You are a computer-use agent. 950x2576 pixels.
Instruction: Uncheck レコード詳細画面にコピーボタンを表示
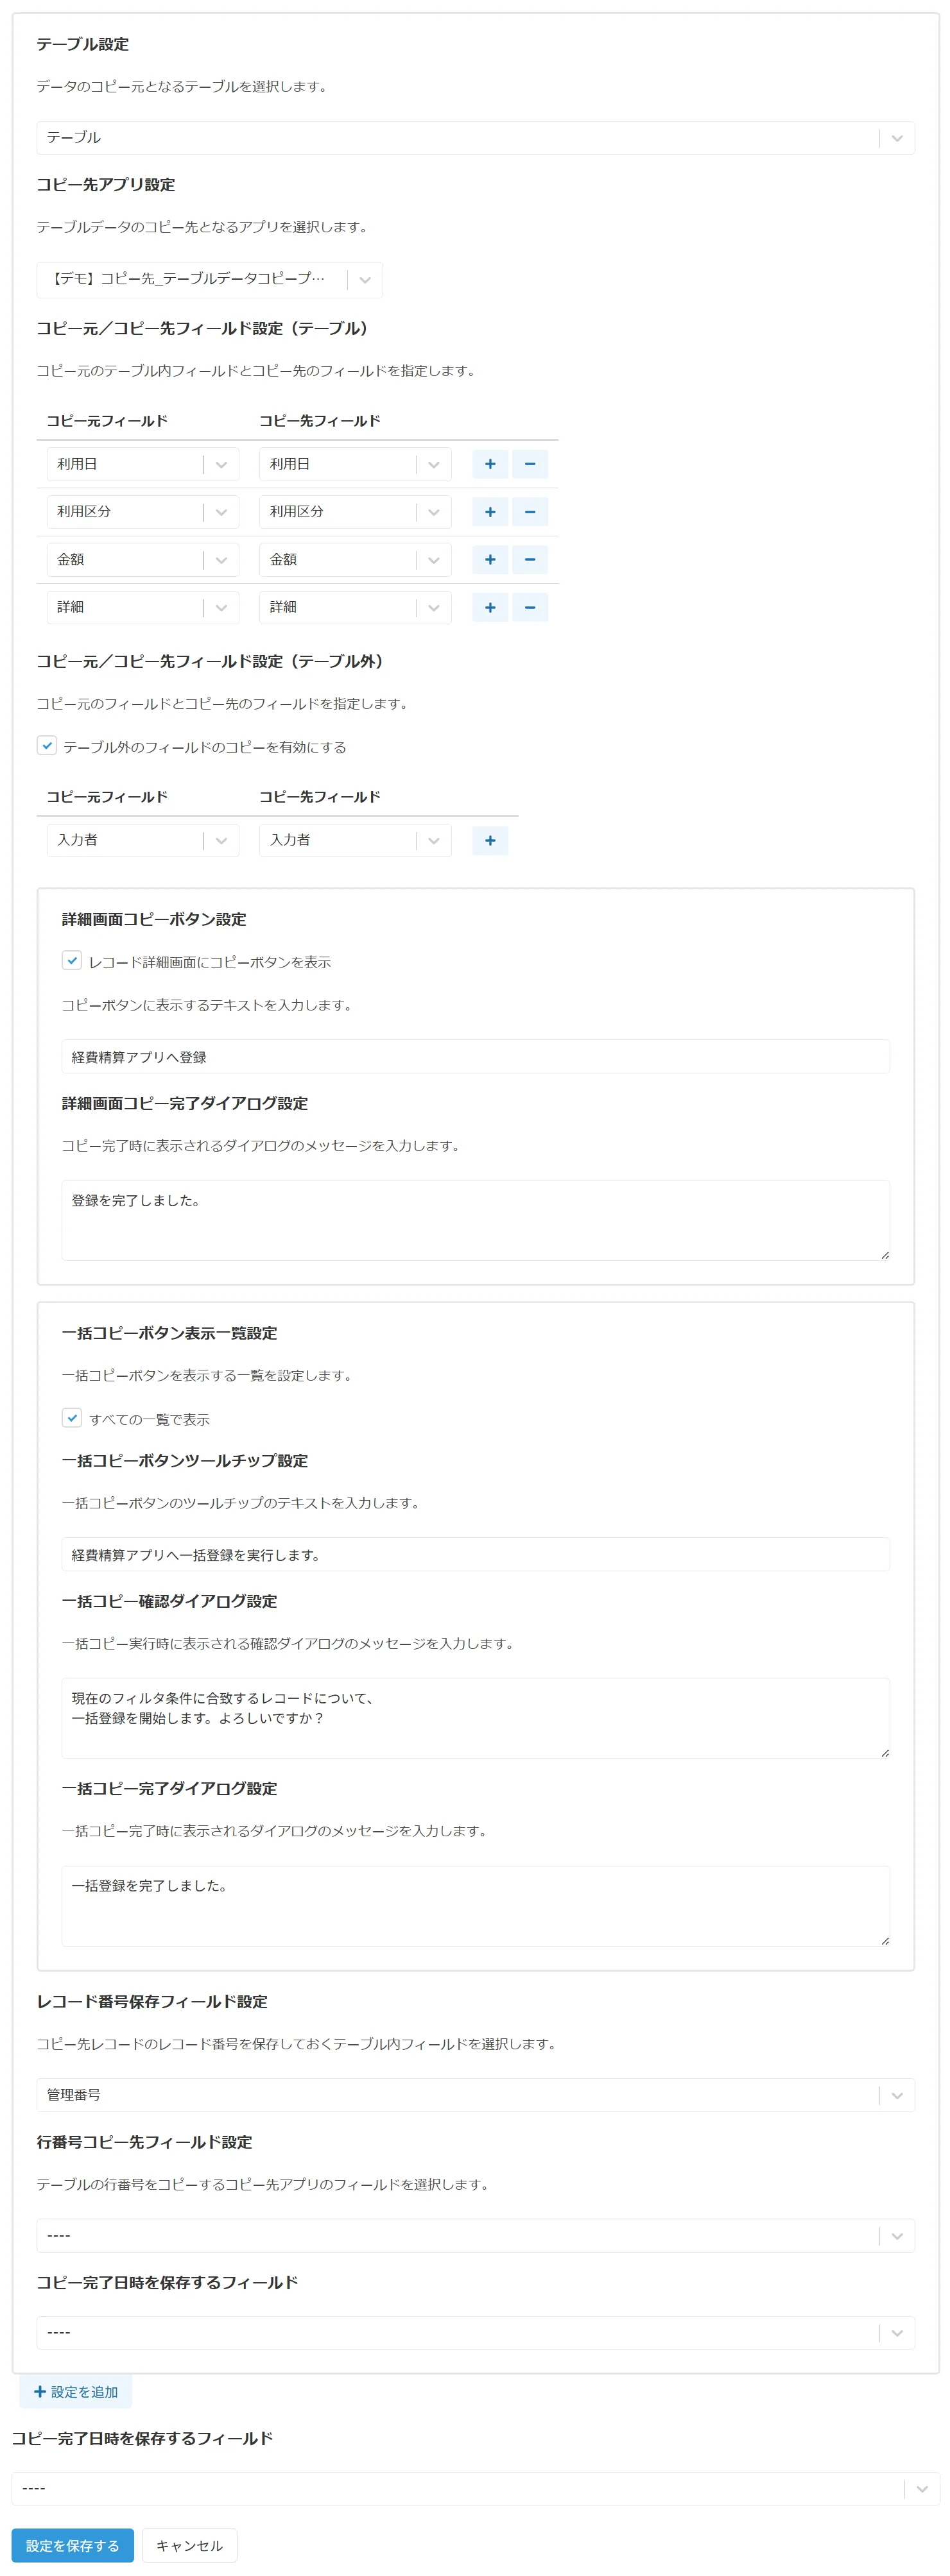tap(72, 960)
